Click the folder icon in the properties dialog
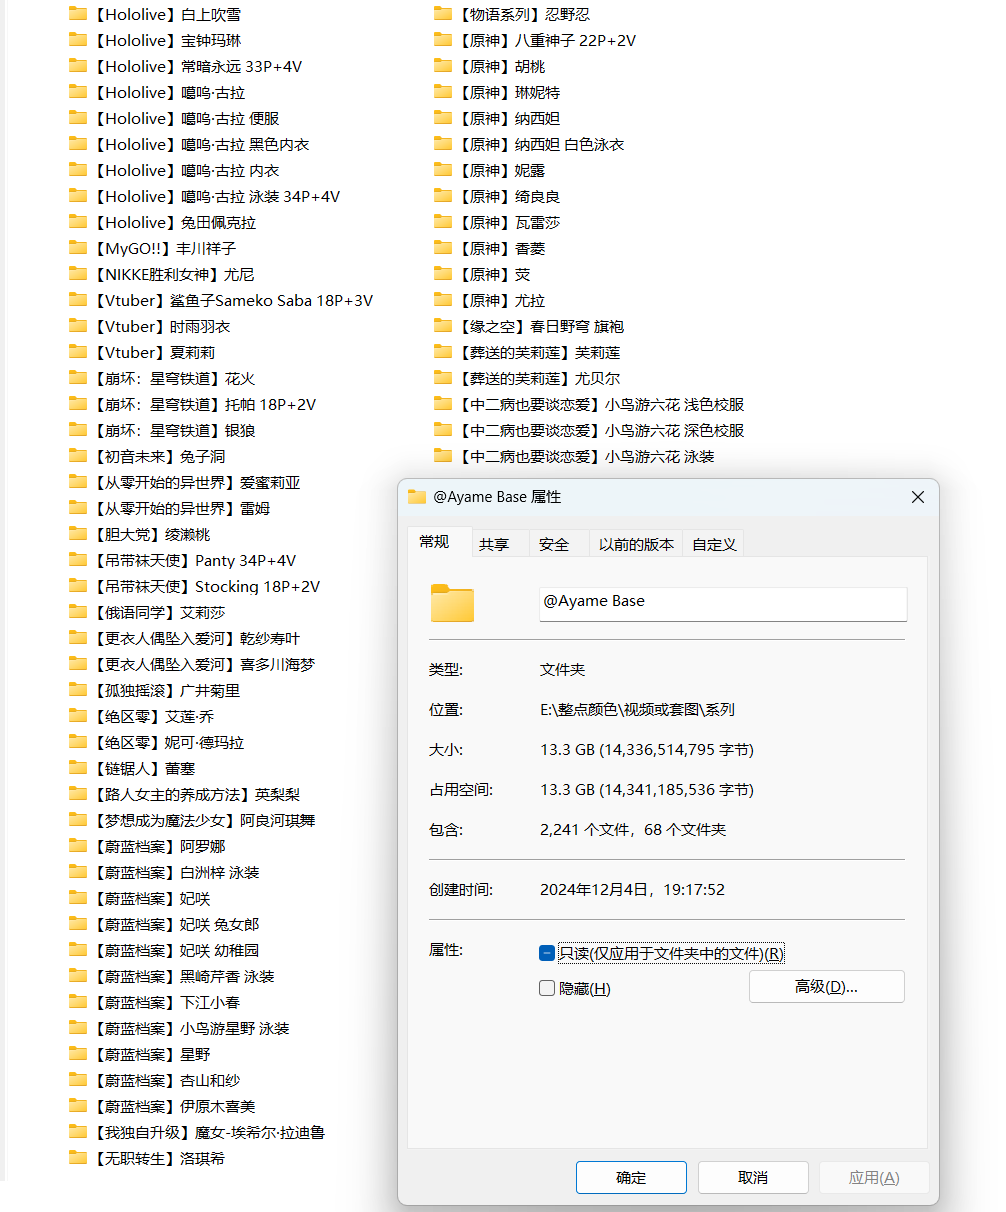Image resolution: width=1006 pixels, height=1212 pixels. coord(452,604)
